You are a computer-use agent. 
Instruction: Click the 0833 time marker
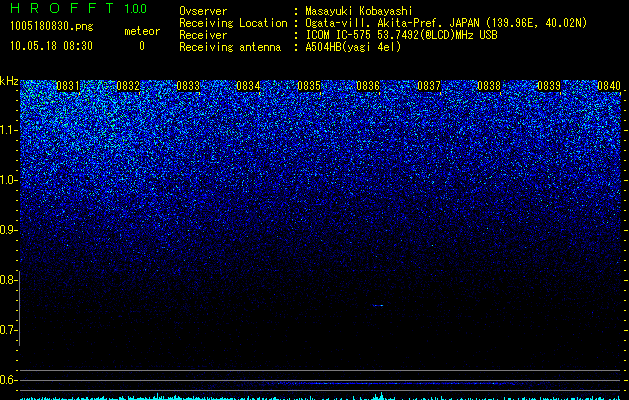188,86
